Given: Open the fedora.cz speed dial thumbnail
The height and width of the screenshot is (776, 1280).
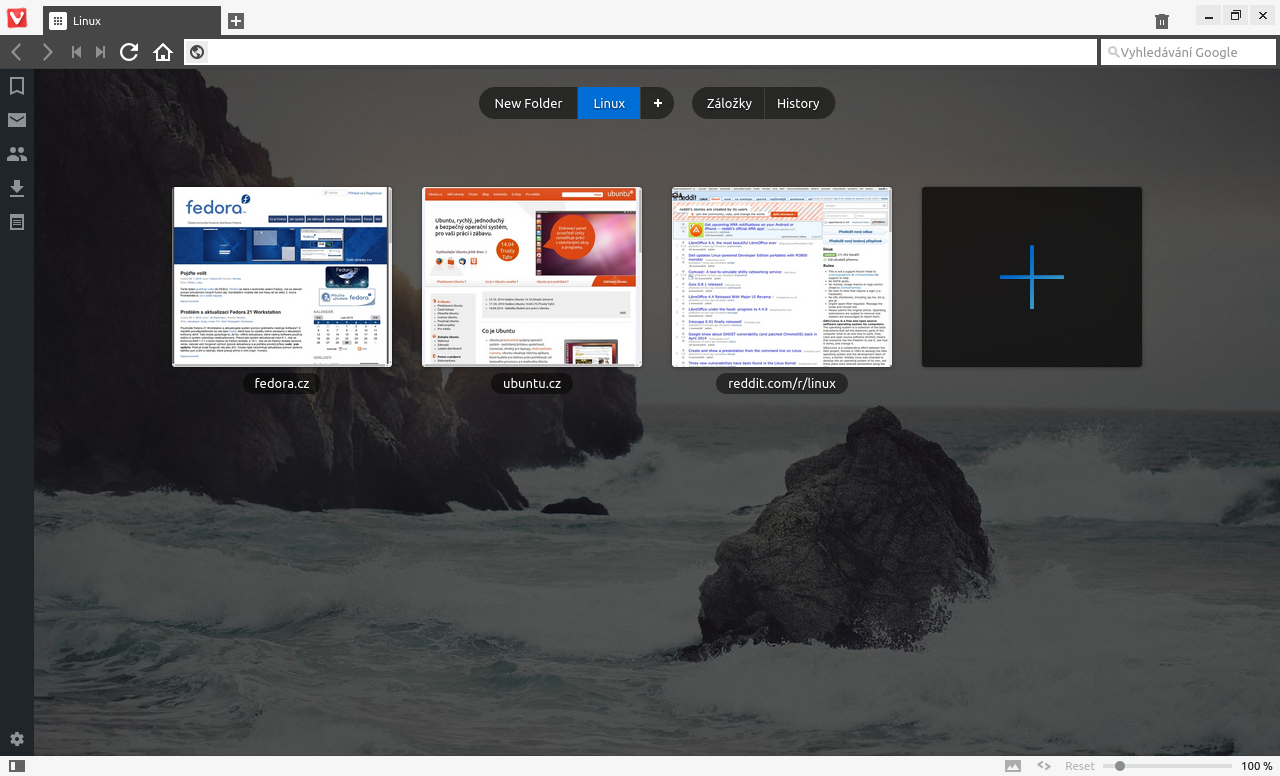Looking at the screenshot, I should 282,277.
